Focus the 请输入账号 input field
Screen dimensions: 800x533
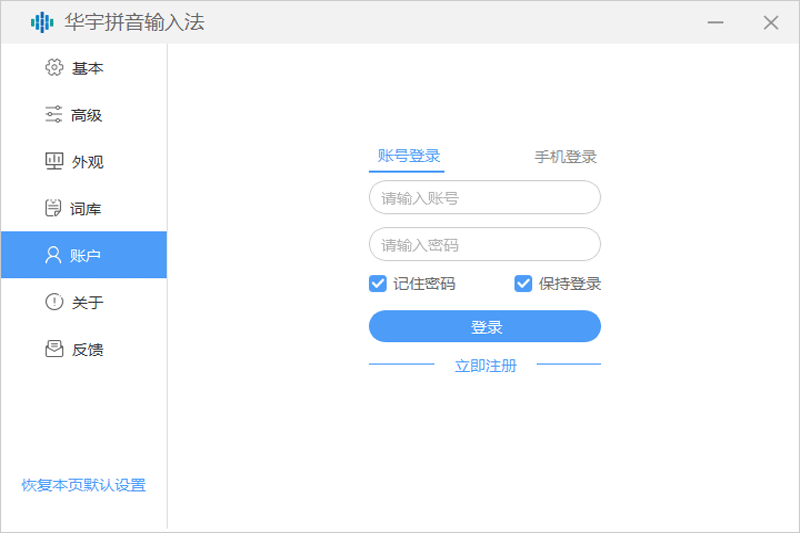click(x=484, y=198)
